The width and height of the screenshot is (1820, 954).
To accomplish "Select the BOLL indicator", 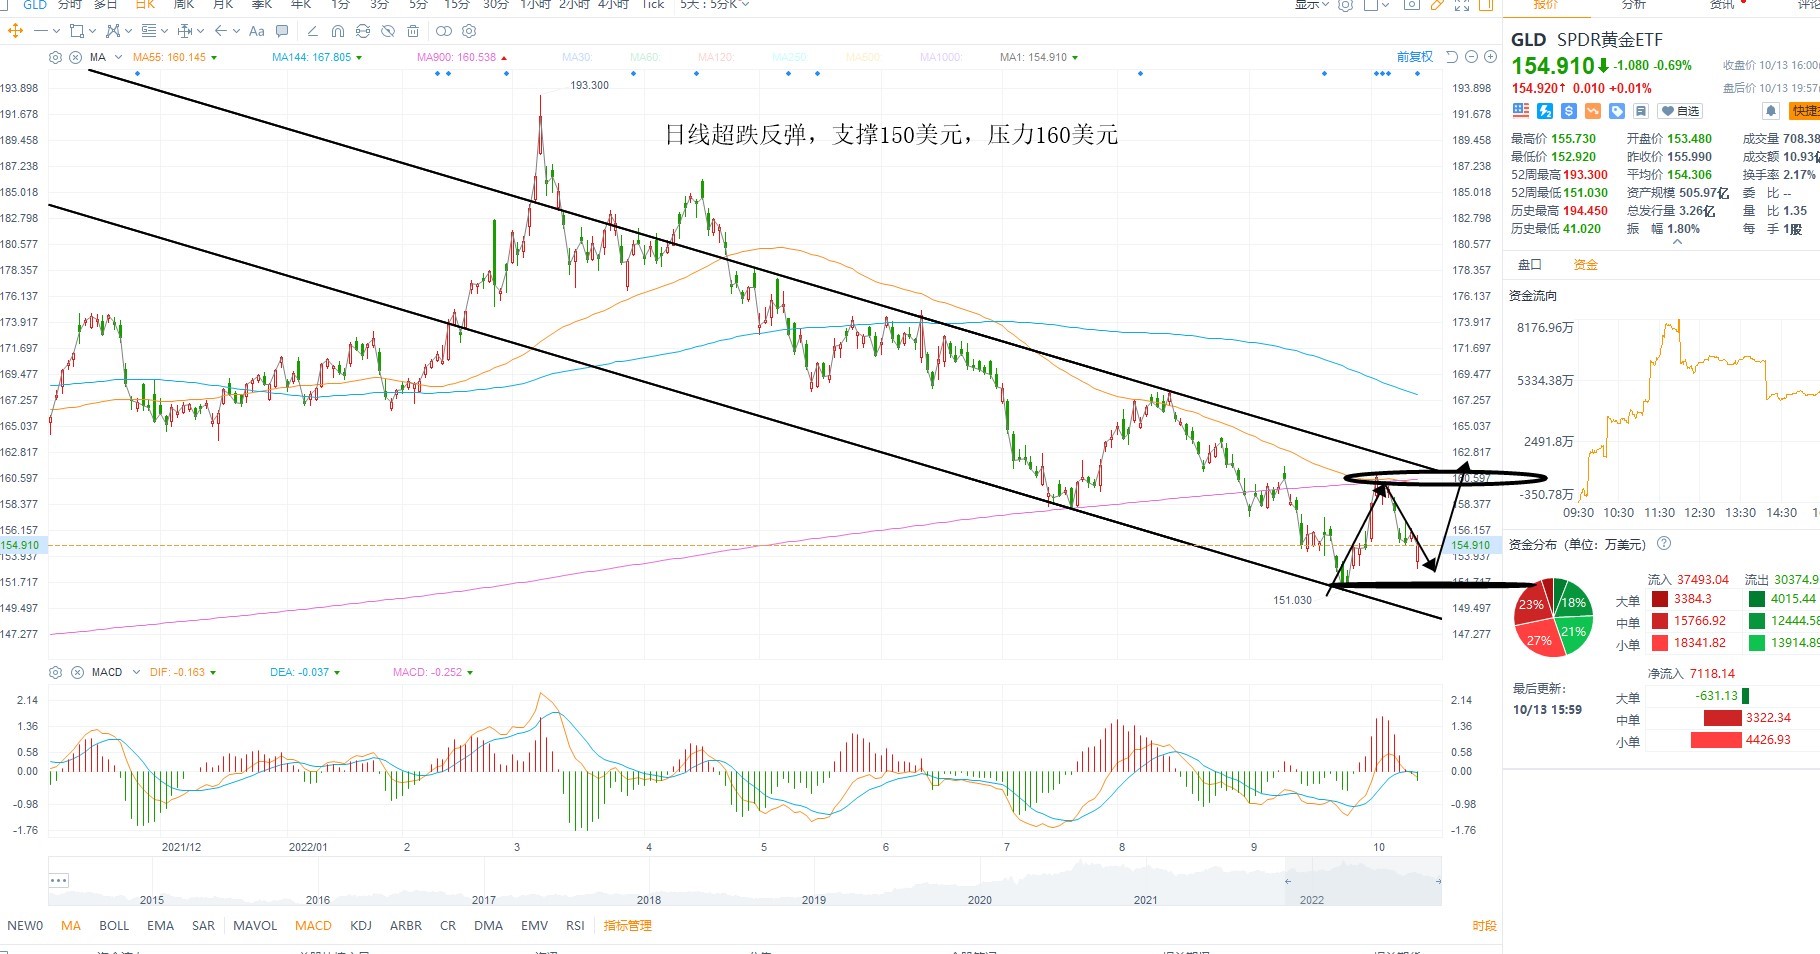I will pos(114,926).
